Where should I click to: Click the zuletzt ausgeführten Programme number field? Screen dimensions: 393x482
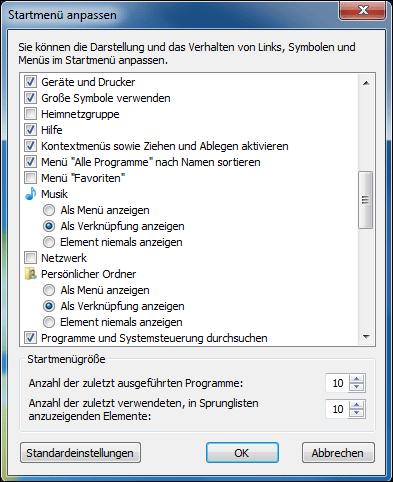[x=337, y=383]
